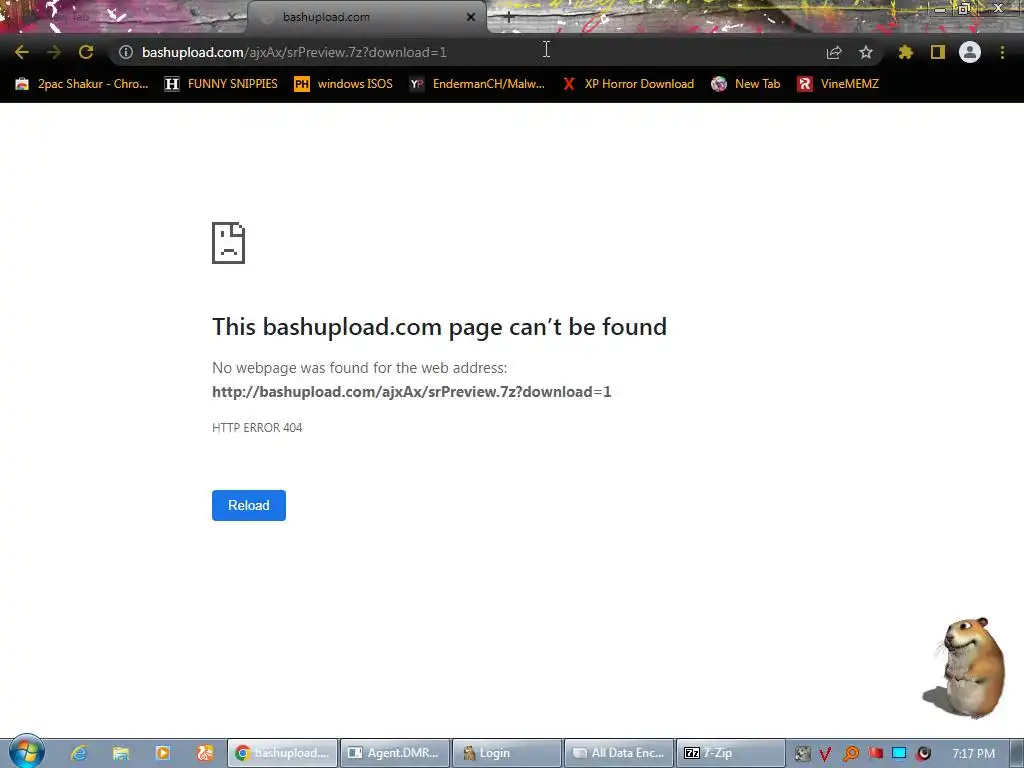This screenshot has height=768, width=1024.
Task: Switch to the inactive first tab
Action: 124,18
